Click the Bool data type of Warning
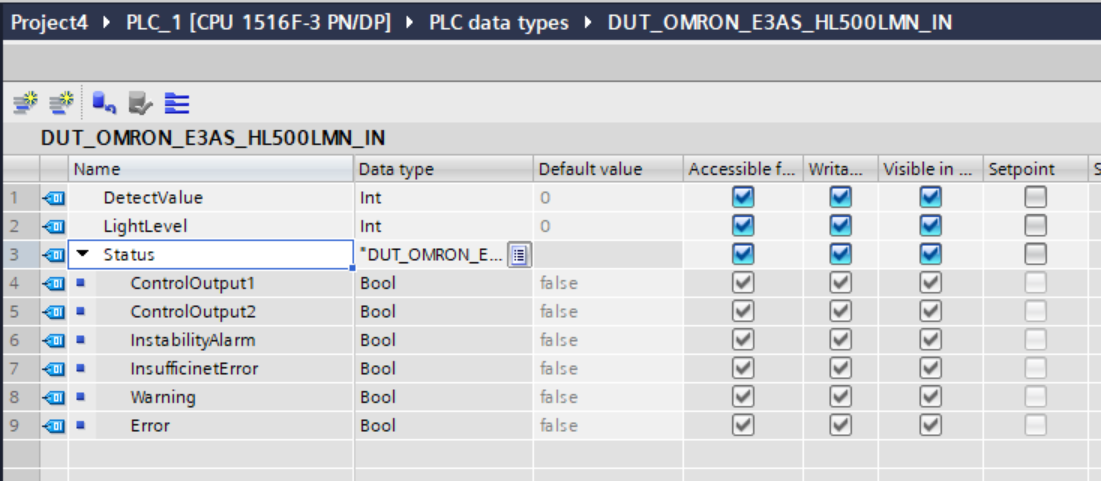Viewport: 1101px width, 481px height. tap(378, 397)
